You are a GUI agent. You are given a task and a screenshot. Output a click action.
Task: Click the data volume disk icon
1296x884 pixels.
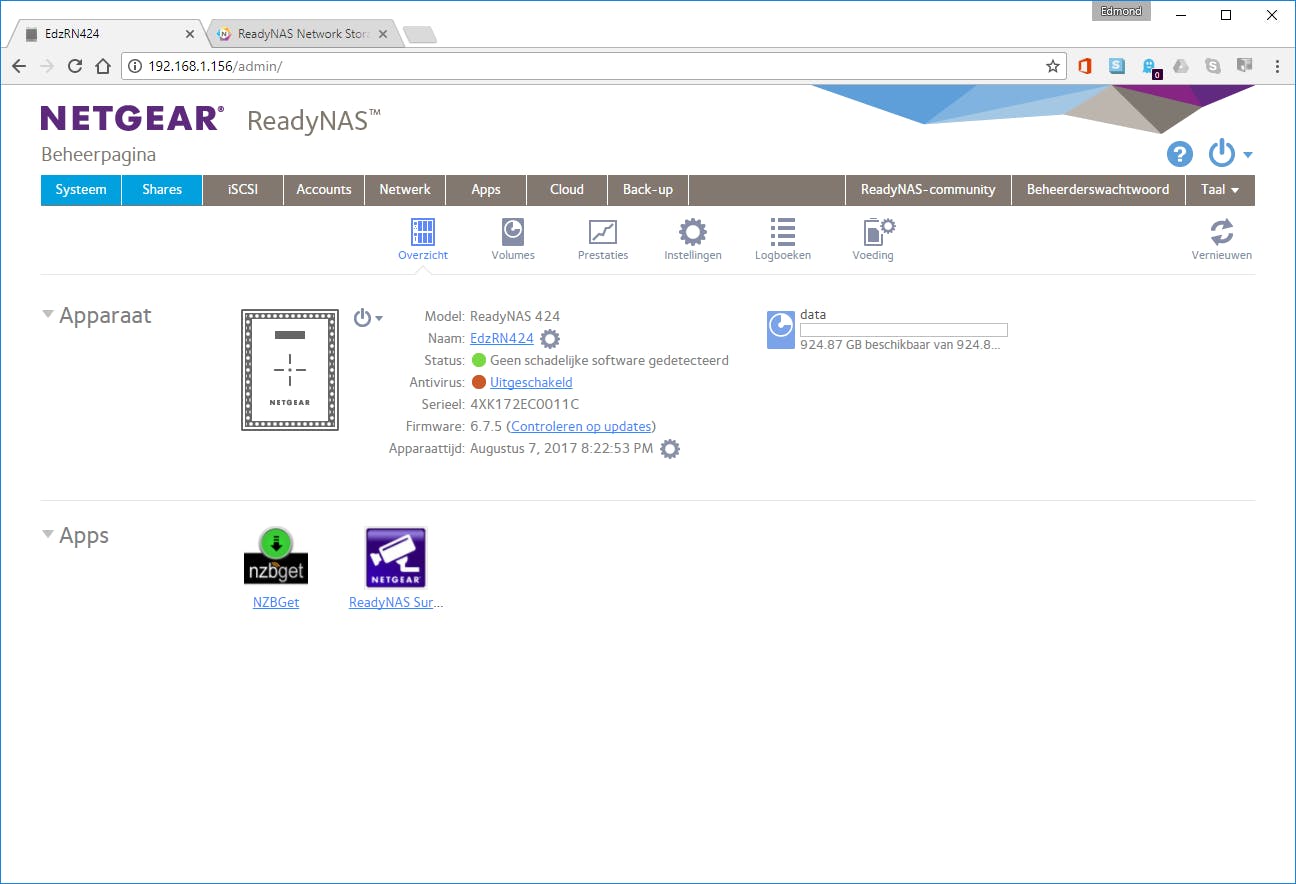(x=781, y=330)
